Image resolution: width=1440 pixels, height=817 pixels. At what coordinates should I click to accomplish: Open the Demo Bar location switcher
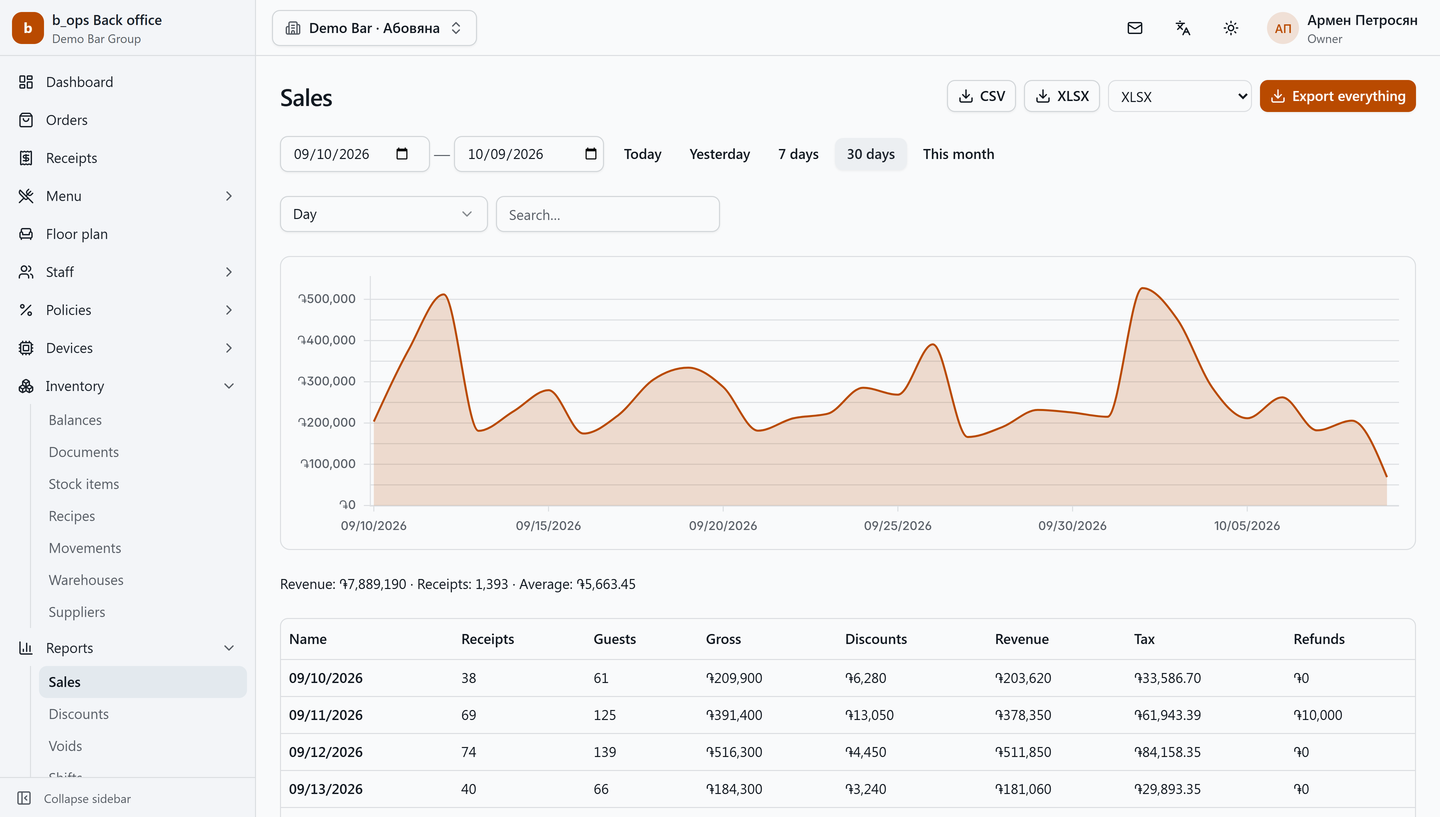[374, 28]
